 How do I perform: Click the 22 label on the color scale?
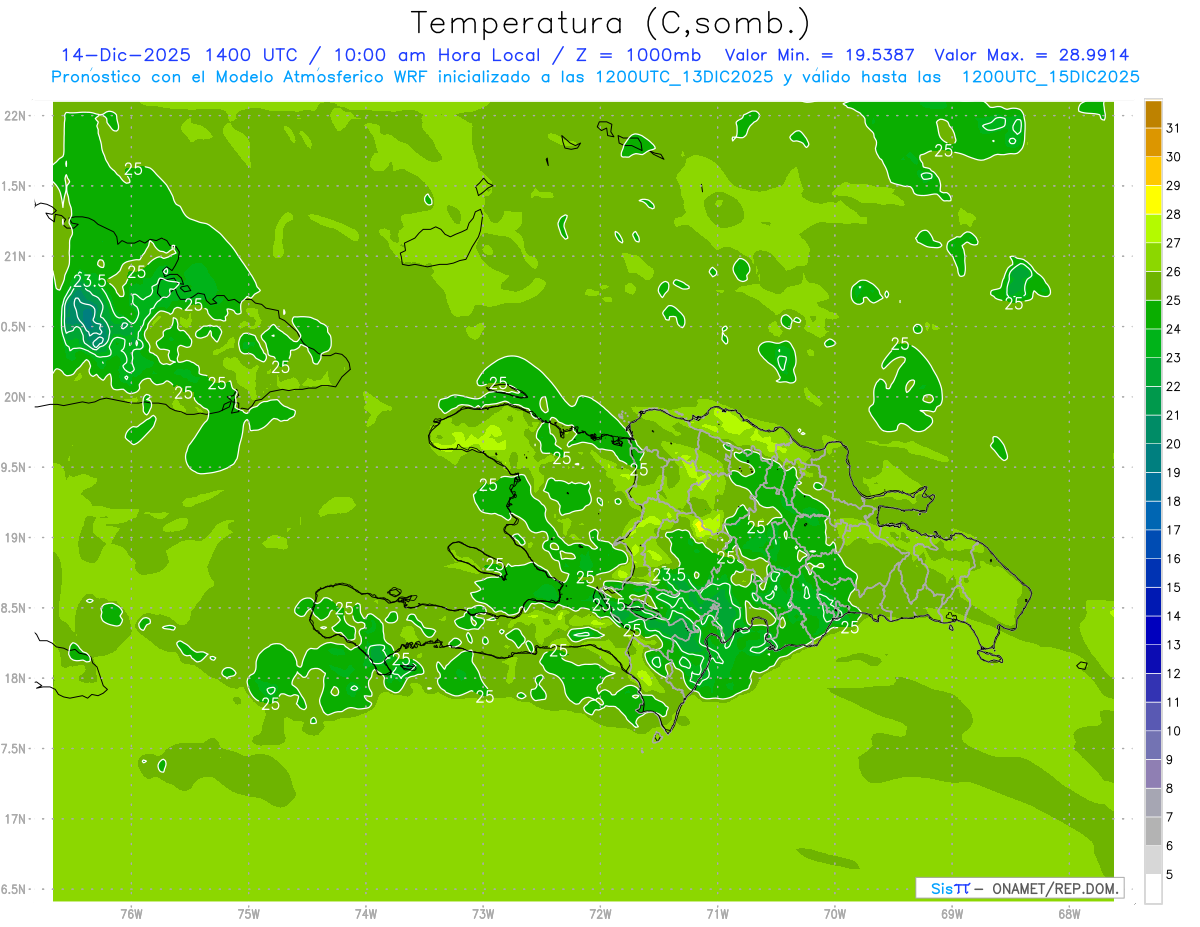point(1173,386)
